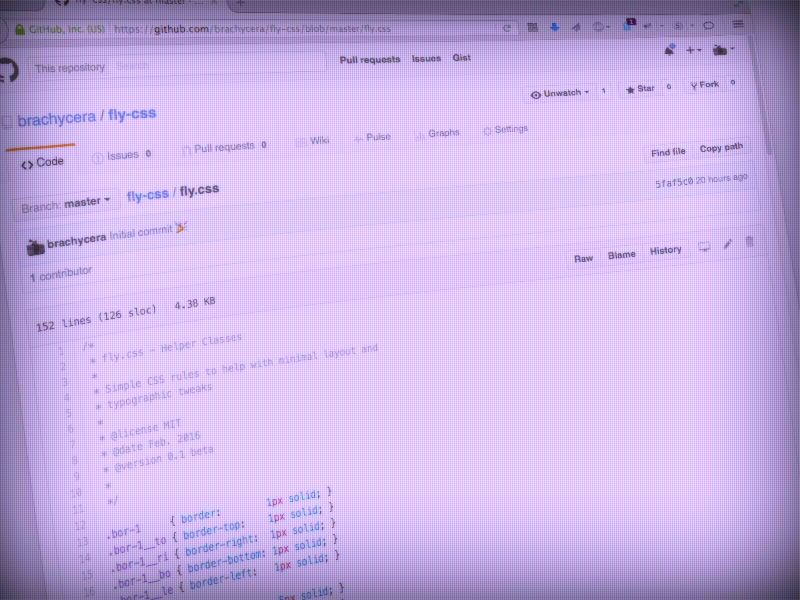The width and height of the screenshot is (800, 600).
Task: Click the 152 lines (126 sloc) text
Action: pos(96,318)
